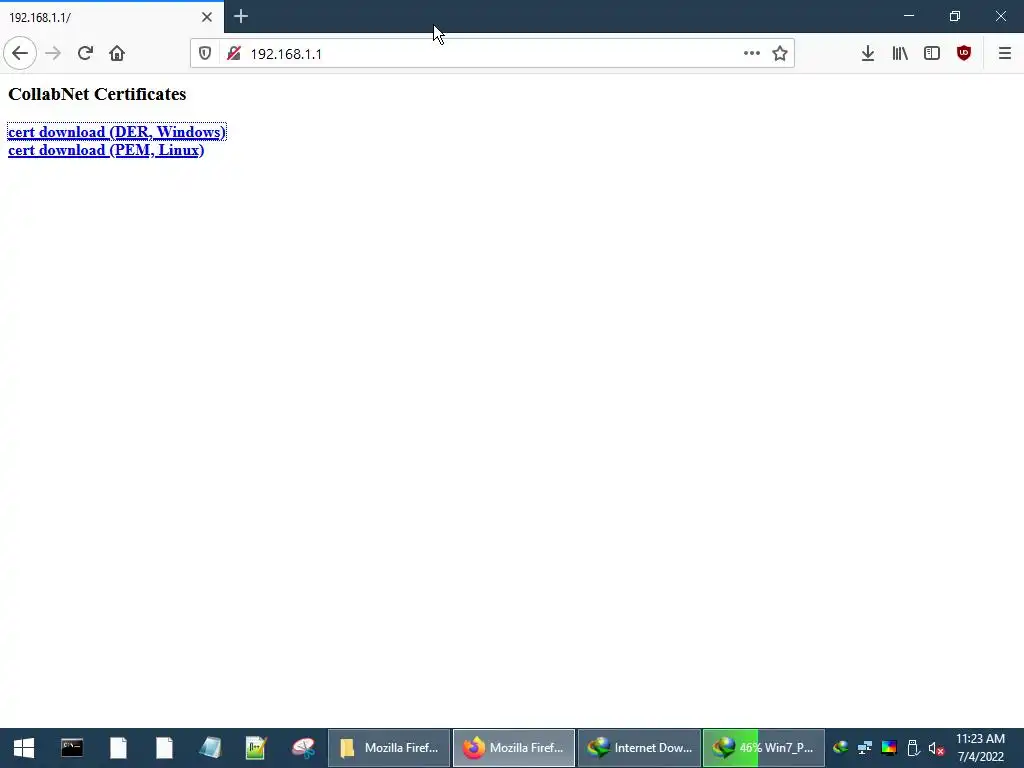Viewport: 1024px width, 768px height.
Task: Select the 192.168.1.1/ browser tab
Action: point(112,17)
